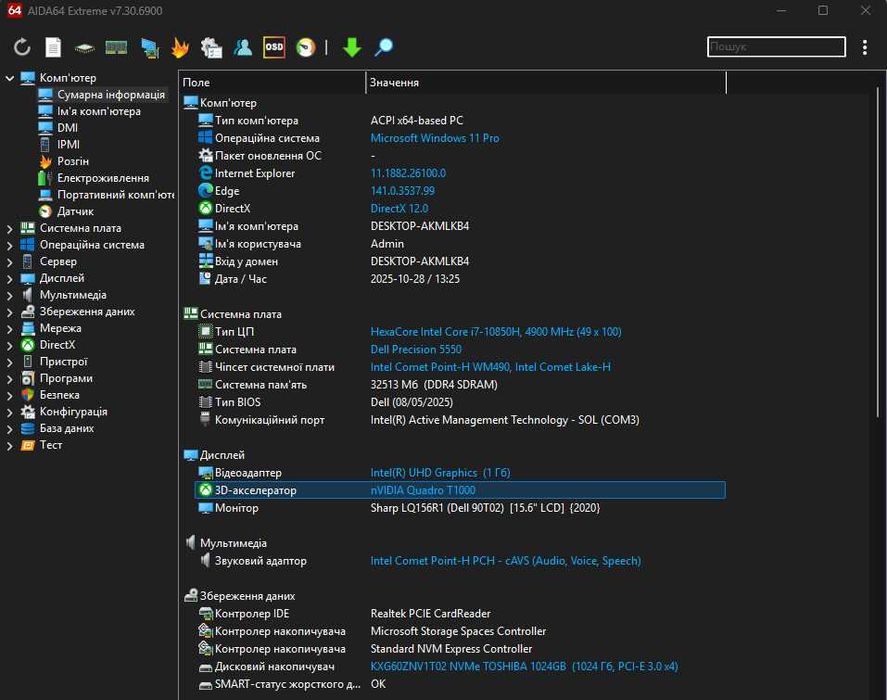This screenshot has width=887, height=700.
Task: Open the Електроживлення tree item
Action: [103, 178]
